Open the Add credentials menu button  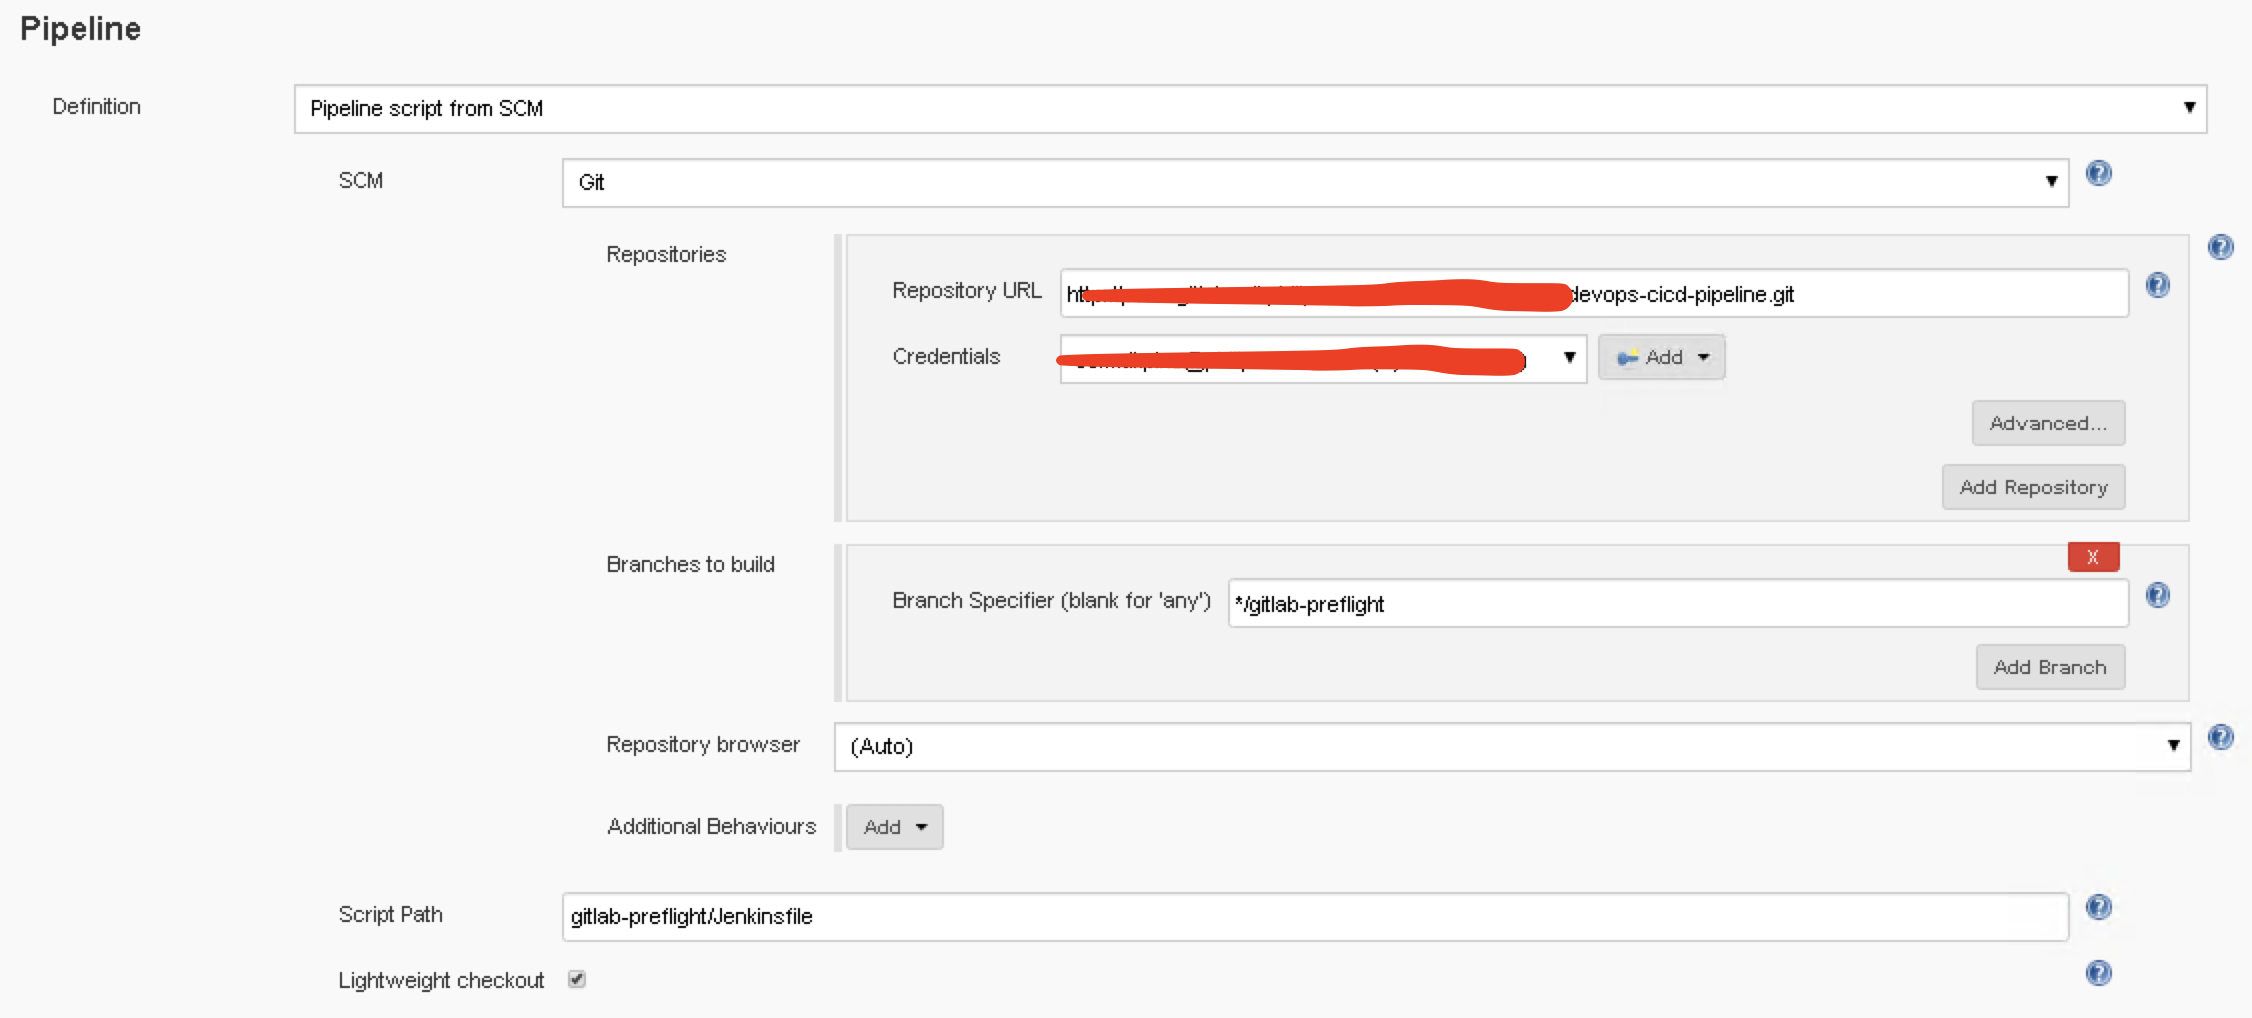(x=1661, y=358)
